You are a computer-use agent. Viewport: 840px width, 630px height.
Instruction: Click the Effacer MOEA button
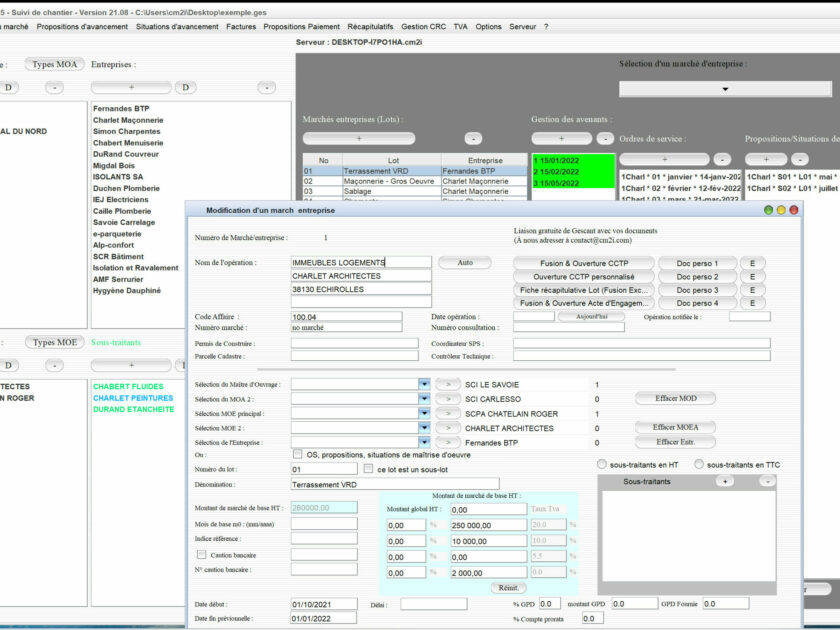676,427
